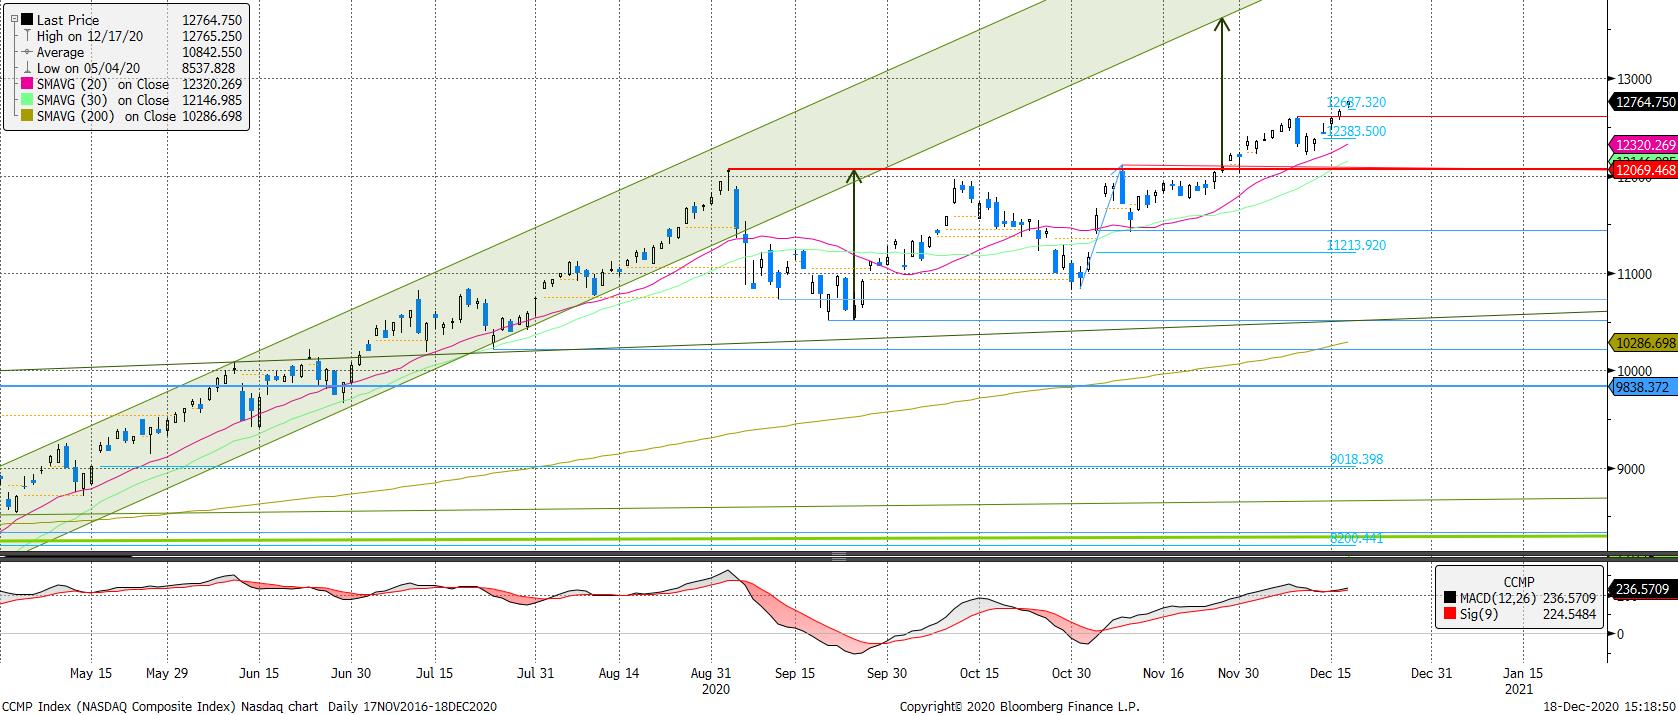Image resolution: width=1678 pixels, height=715 pixels.
Task: Click the 12383.500 level annotation
Action: (x=1356, y=131)
